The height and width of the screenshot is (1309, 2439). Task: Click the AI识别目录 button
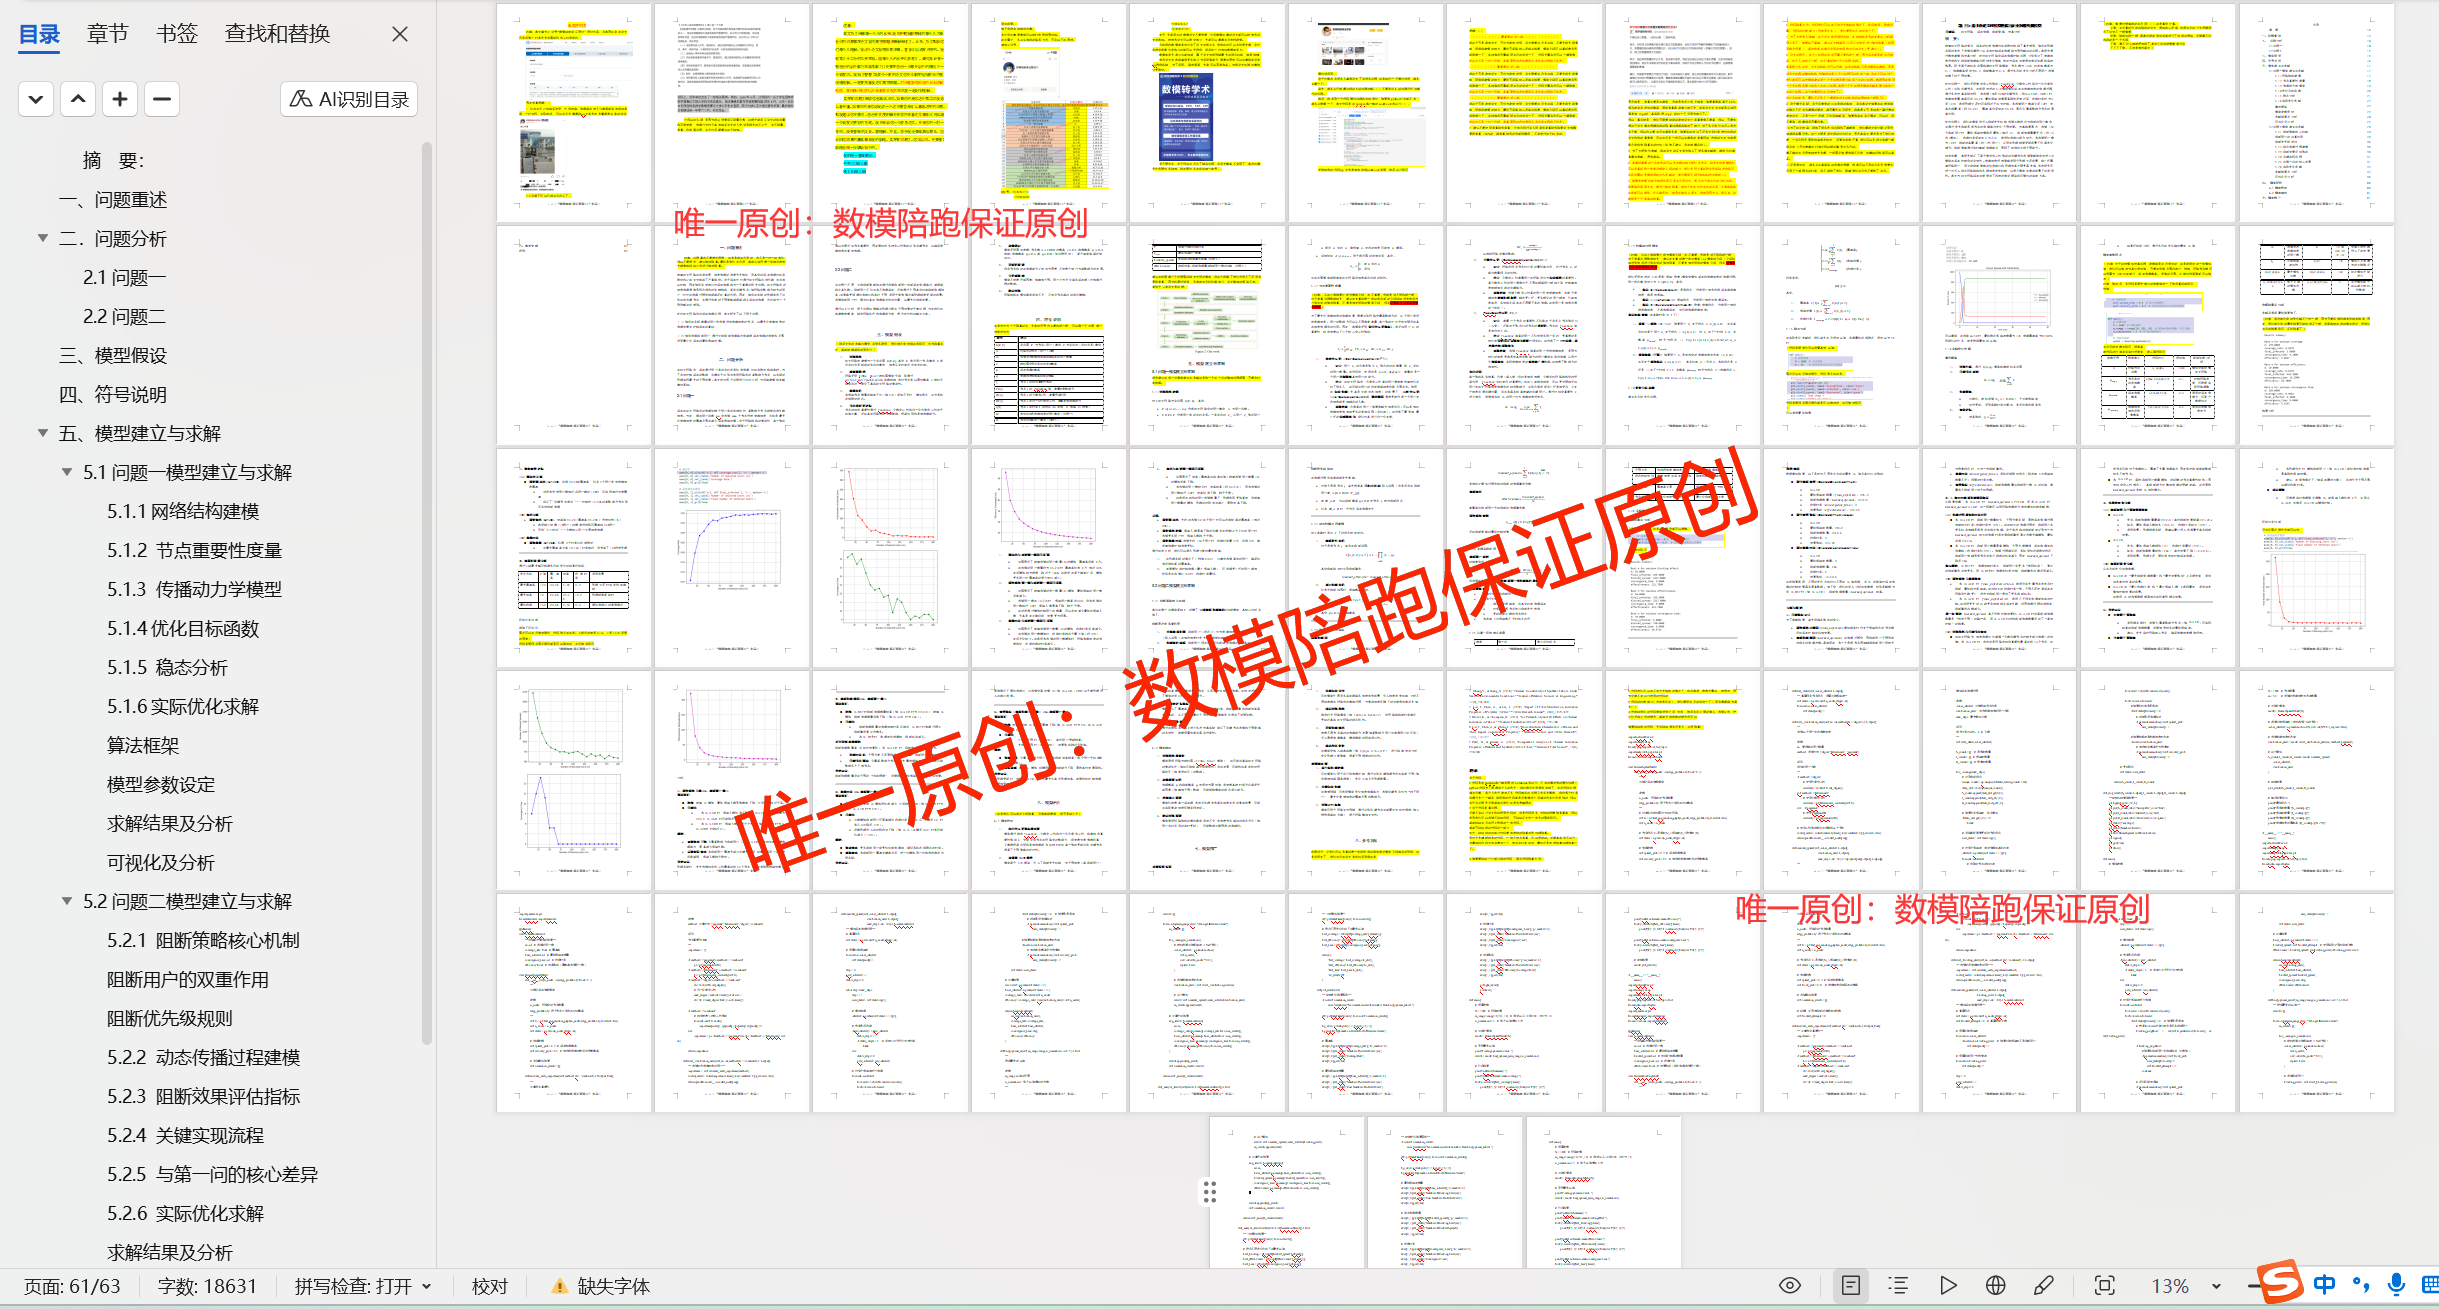pos(349,99)
